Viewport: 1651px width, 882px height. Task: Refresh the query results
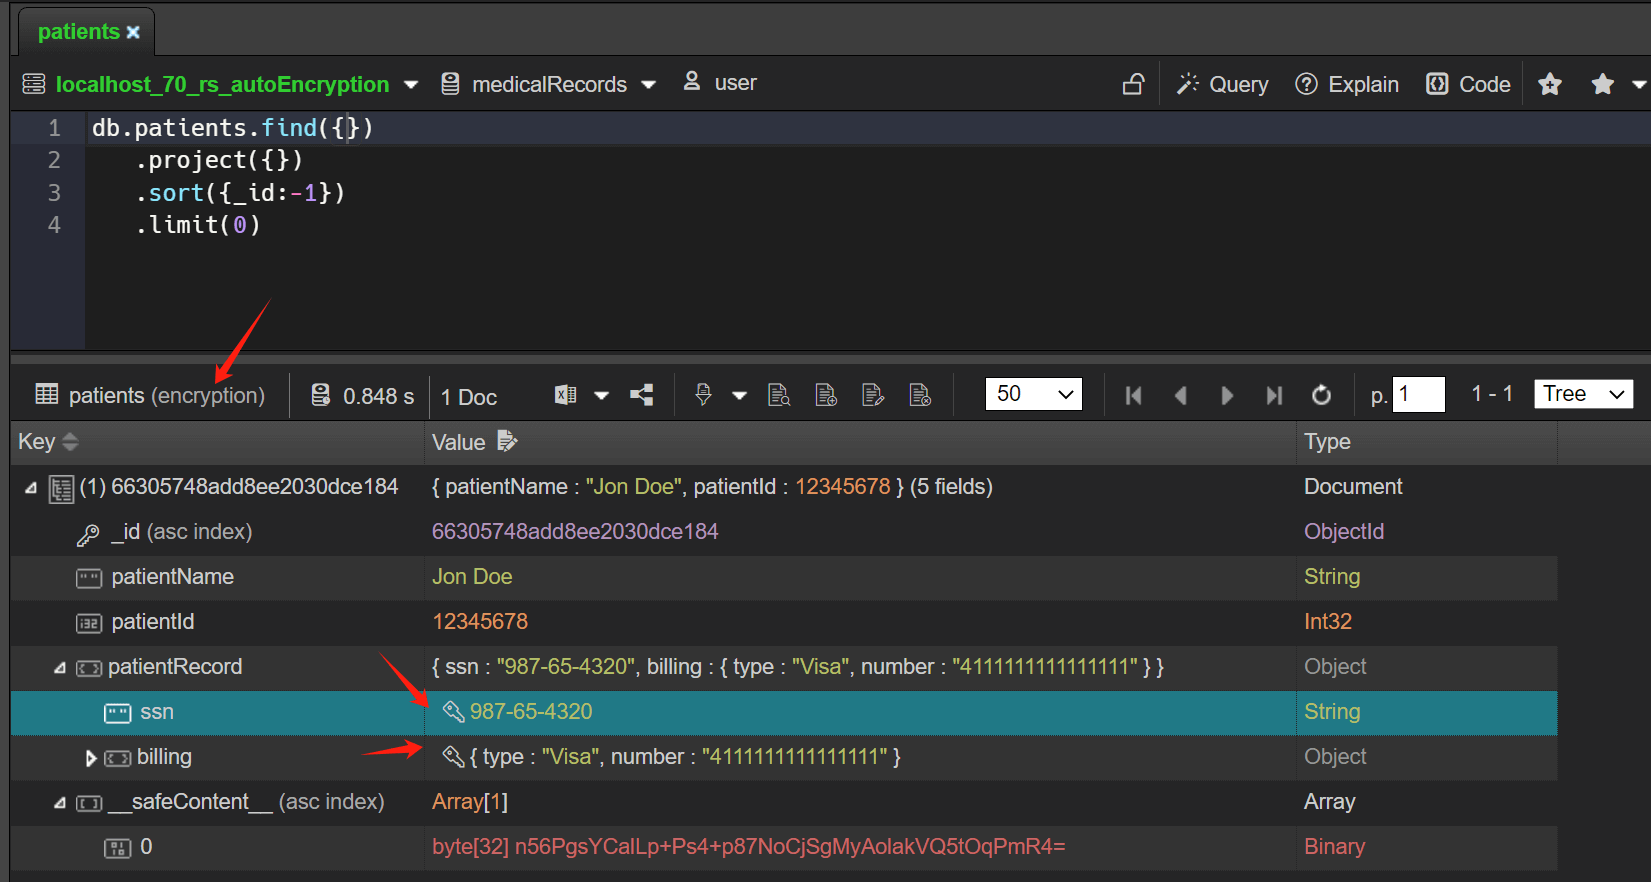(x=1321, y=396)
